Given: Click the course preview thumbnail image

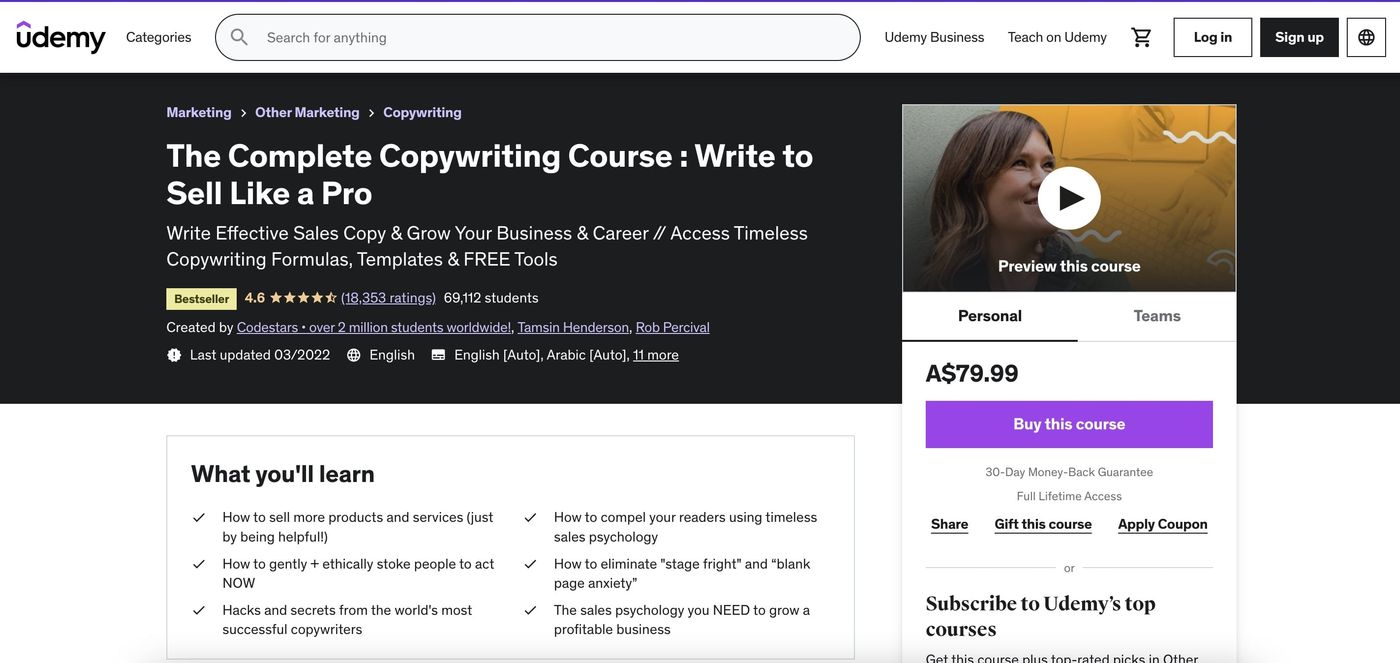Looking at the screenshot, I should pos(1069,198).
